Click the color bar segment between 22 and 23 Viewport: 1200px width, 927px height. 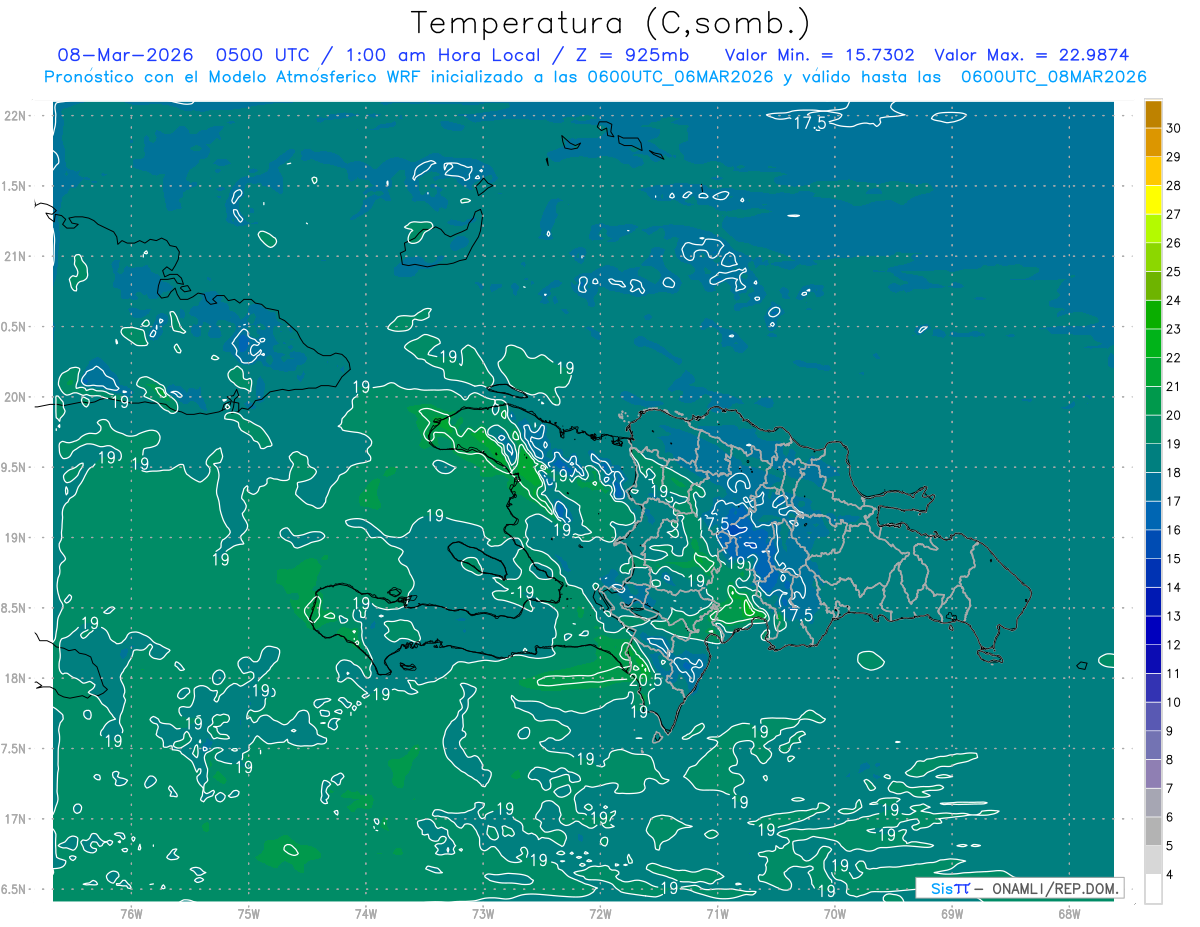coord(1153,344)
